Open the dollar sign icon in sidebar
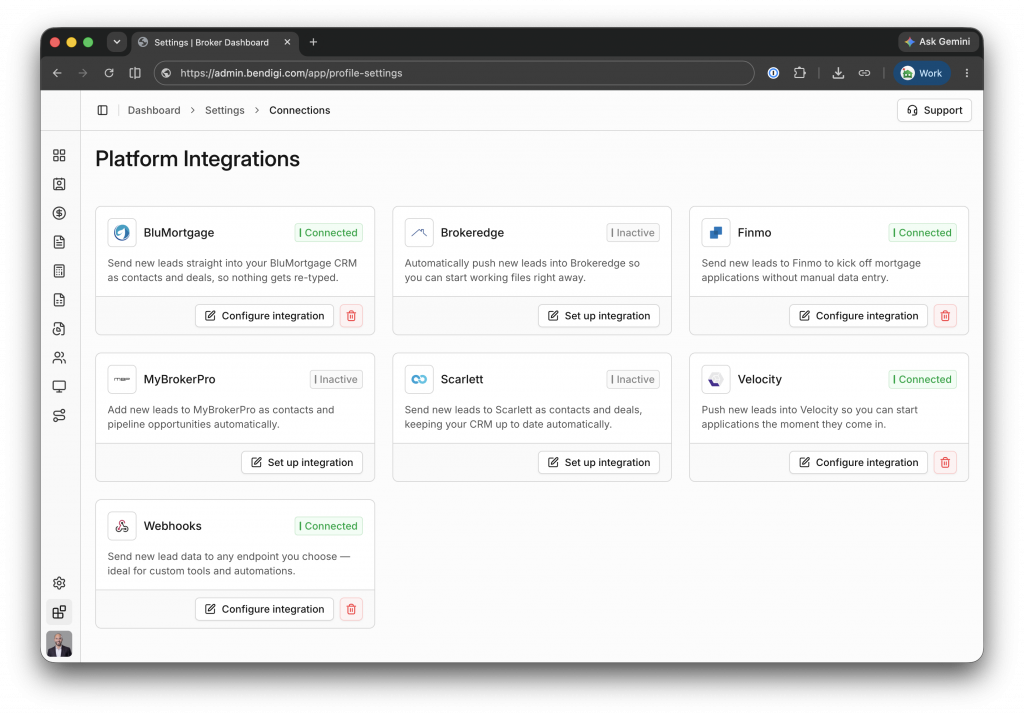The image size is (1024, 716). [59, 213]
